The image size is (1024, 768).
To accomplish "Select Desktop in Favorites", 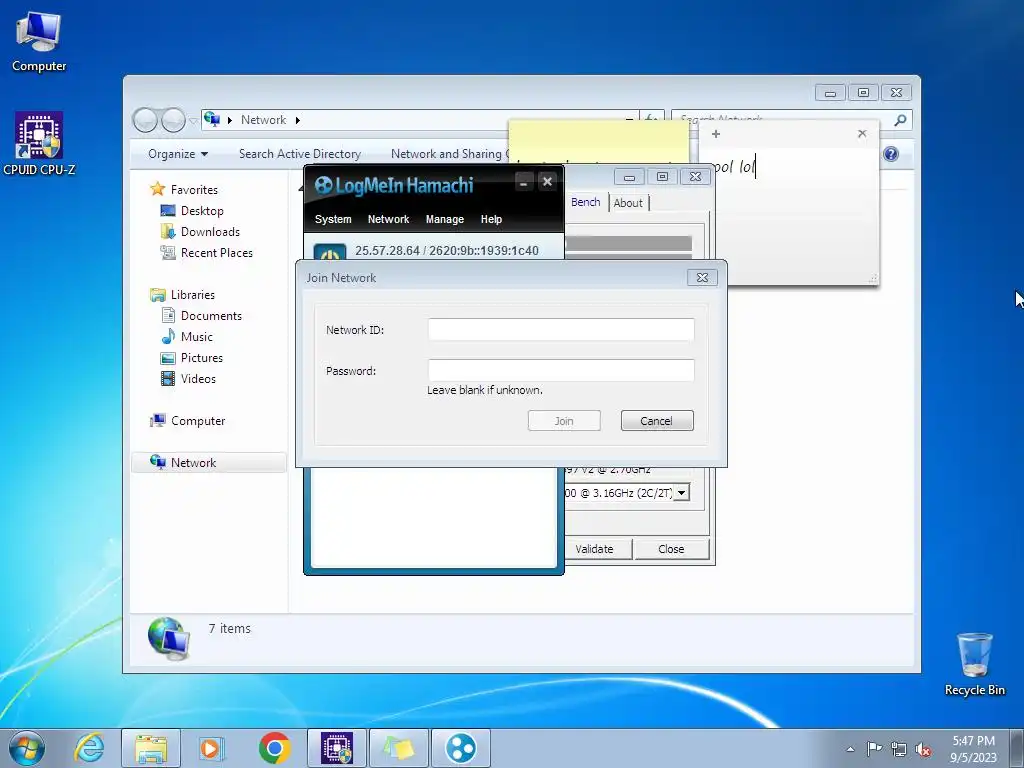I will pyautogui.click(x=202, y=210).
